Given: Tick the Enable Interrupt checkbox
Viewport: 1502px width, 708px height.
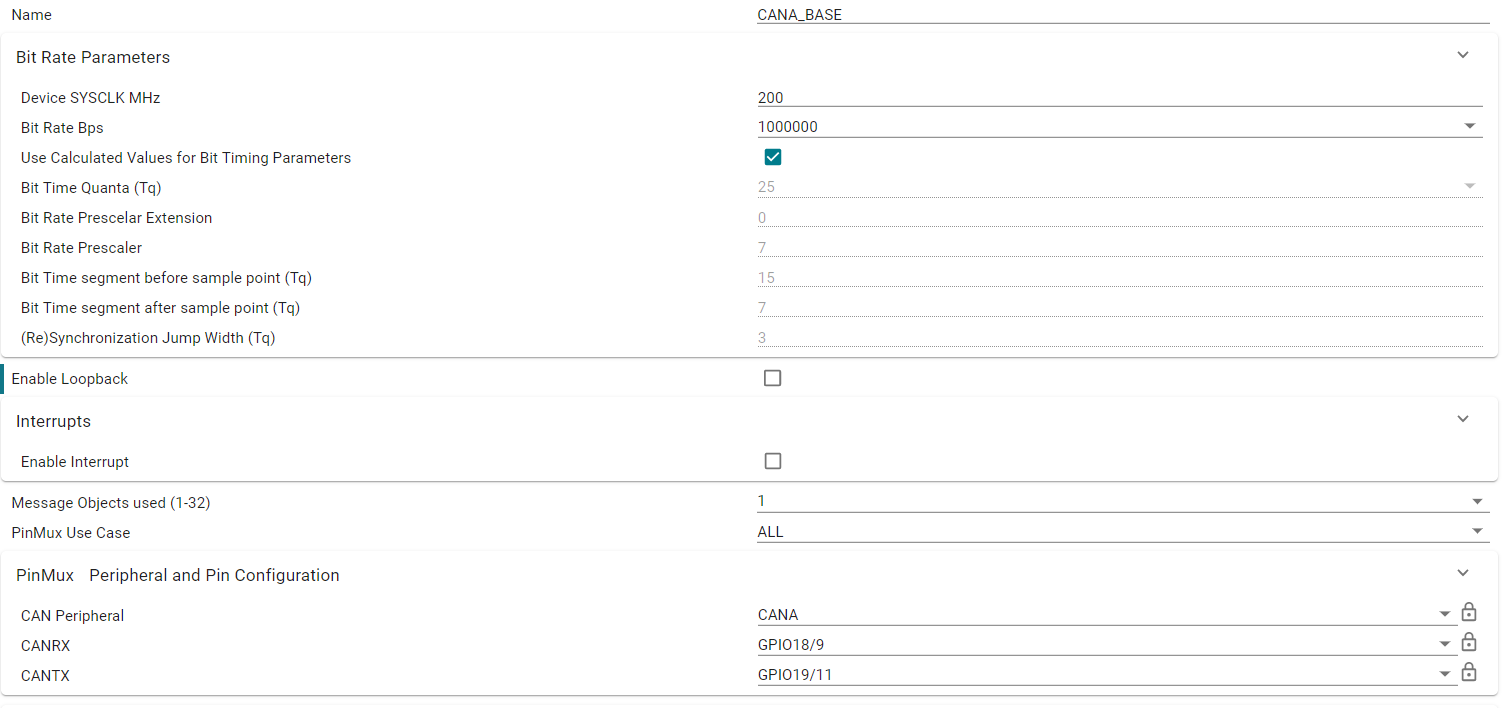Looking at the screenshot, I should point(772,461).
